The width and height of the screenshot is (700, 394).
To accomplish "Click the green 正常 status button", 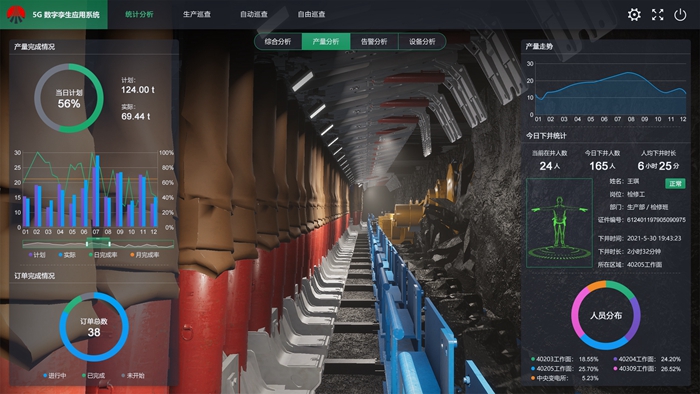I will point(675,183).
